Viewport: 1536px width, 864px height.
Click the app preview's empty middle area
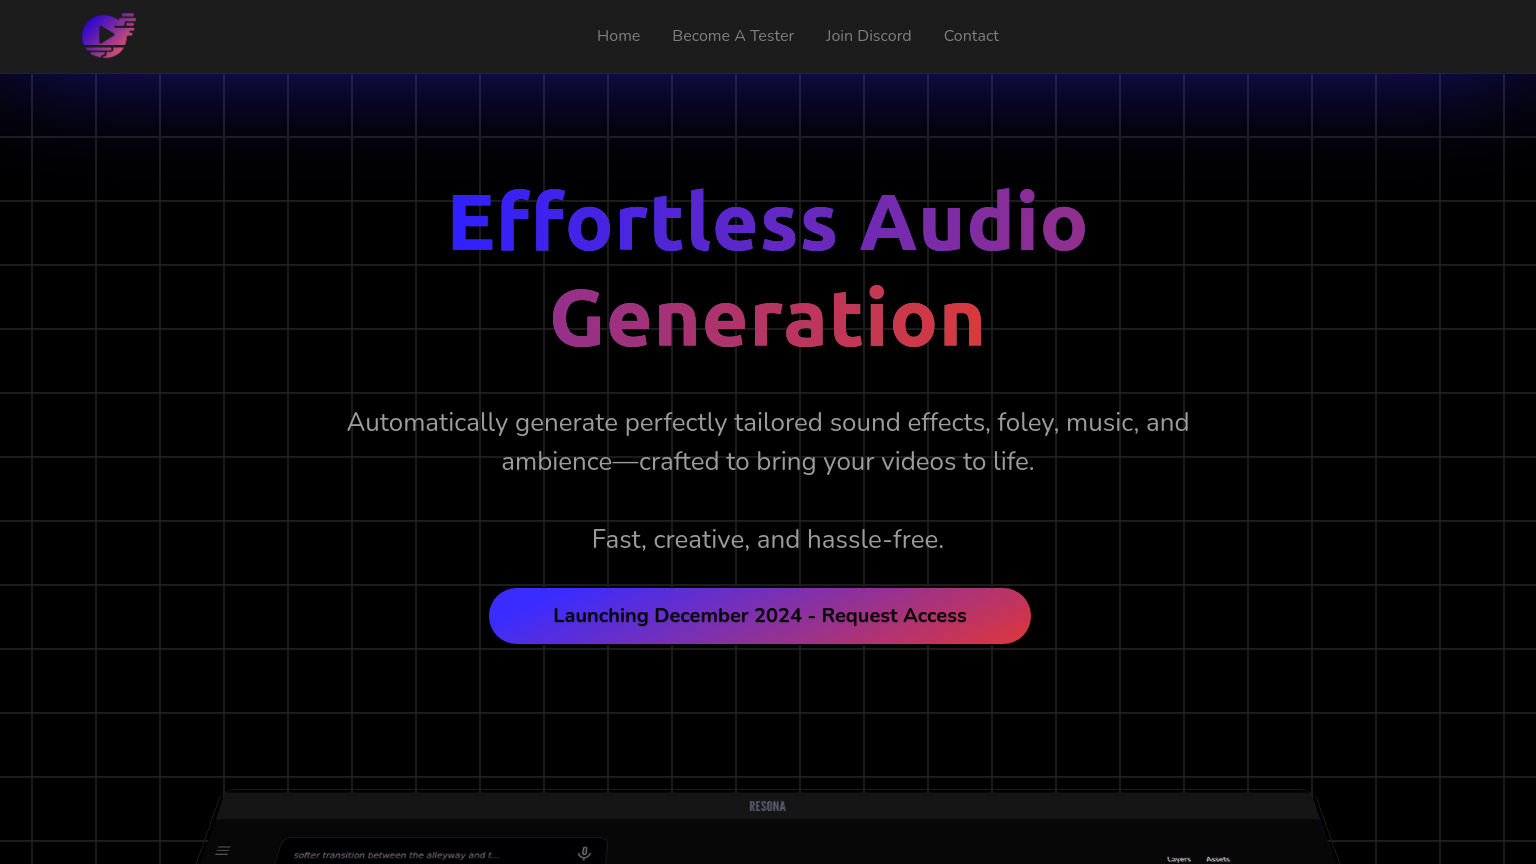(880, 845)
